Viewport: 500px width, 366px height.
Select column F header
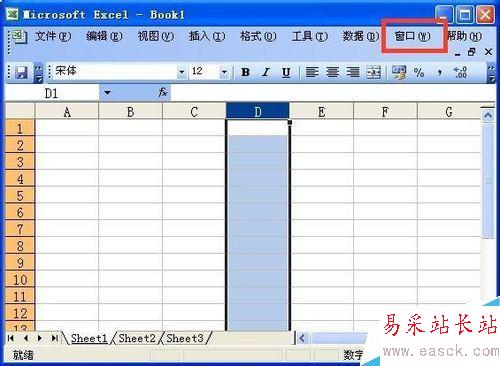click(x=385, y=111)
